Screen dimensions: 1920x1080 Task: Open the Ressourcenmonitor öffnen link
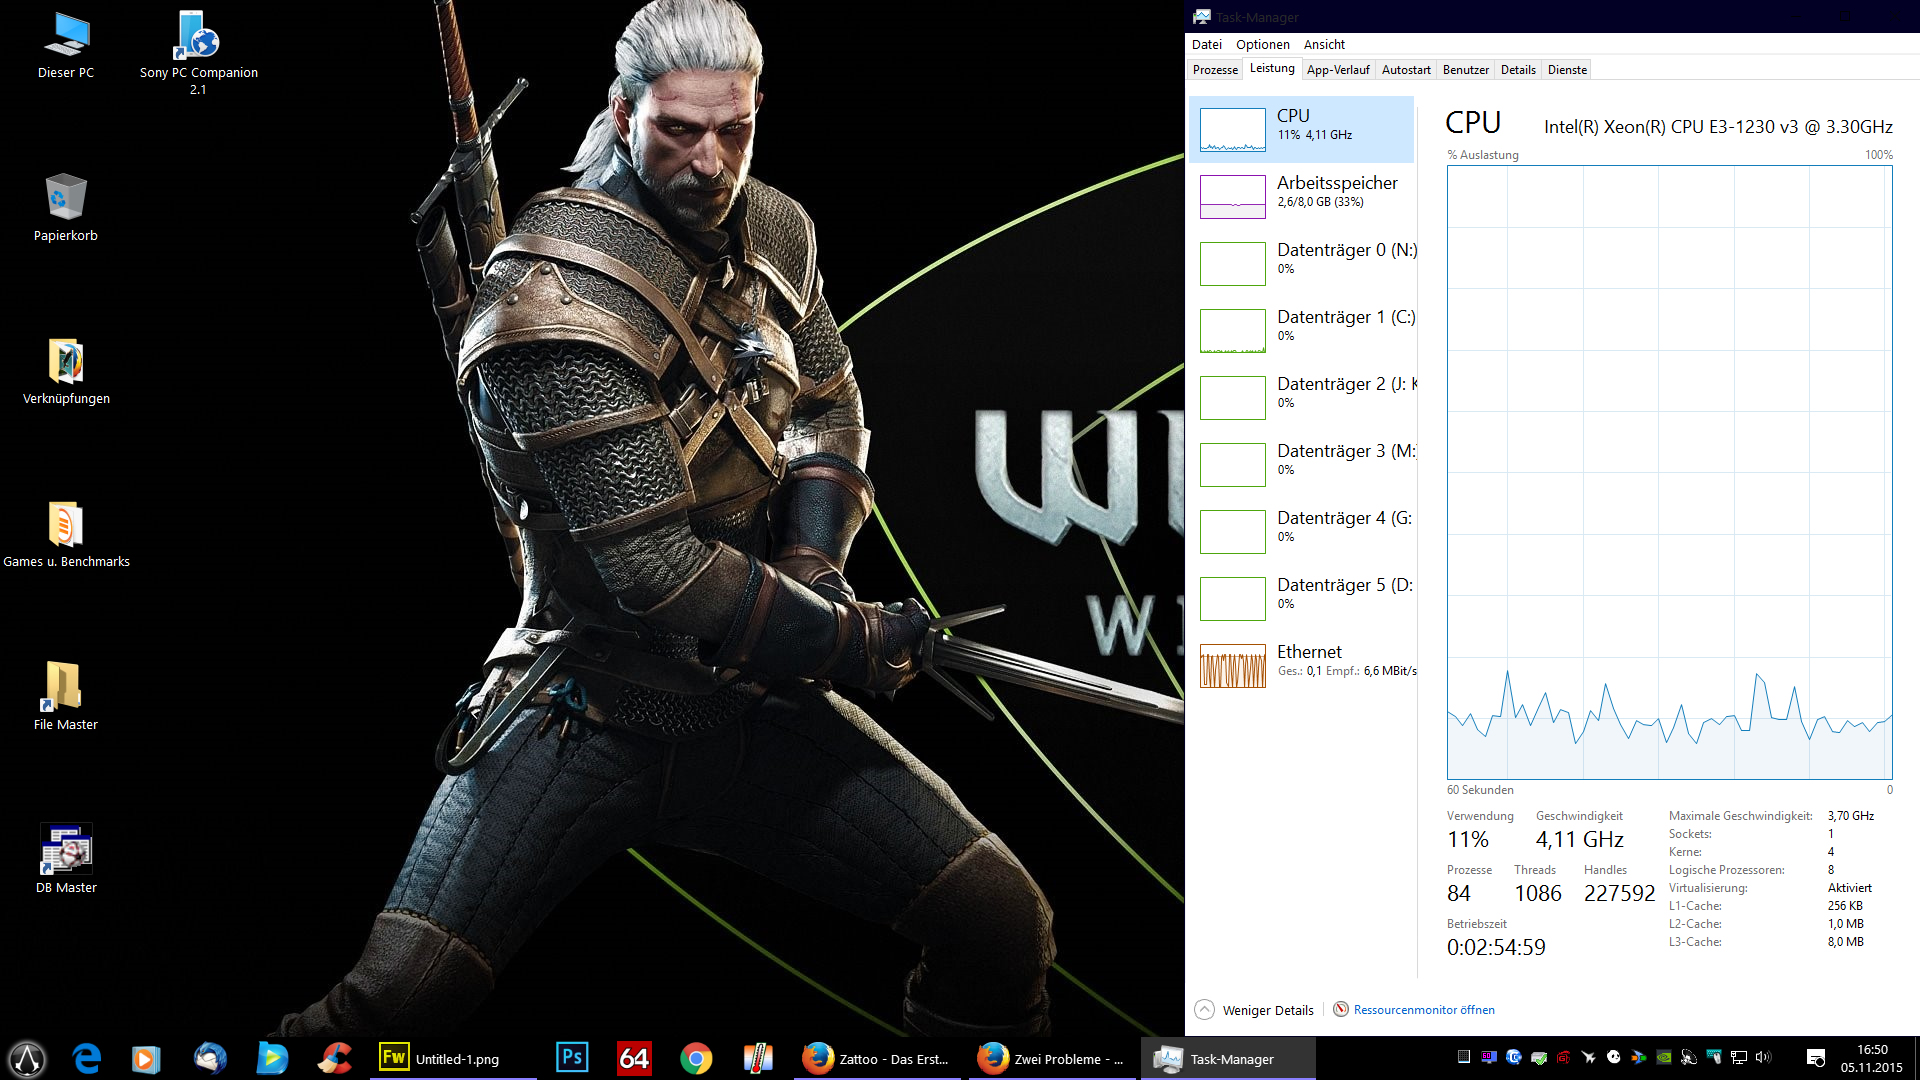[1423, 1010]
